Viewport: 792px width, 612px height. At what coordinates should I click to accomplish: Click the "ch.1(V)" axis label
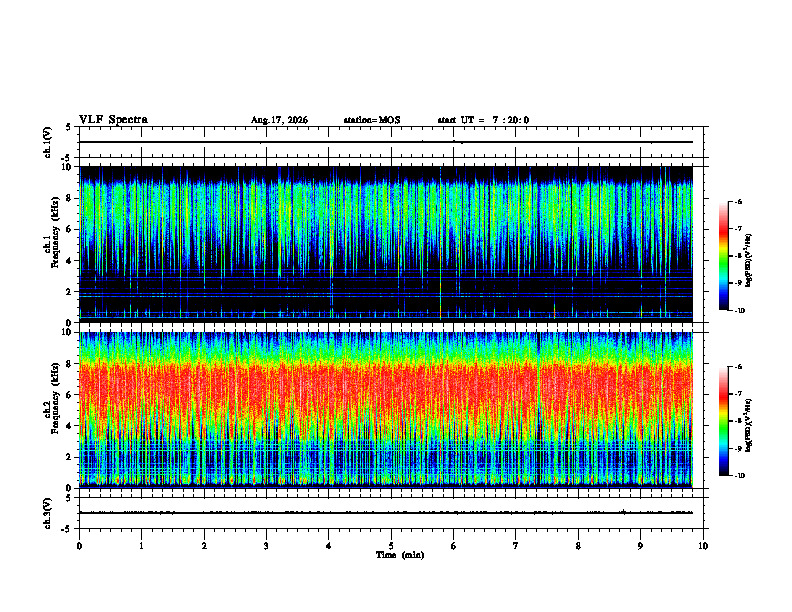coord(48,142)
